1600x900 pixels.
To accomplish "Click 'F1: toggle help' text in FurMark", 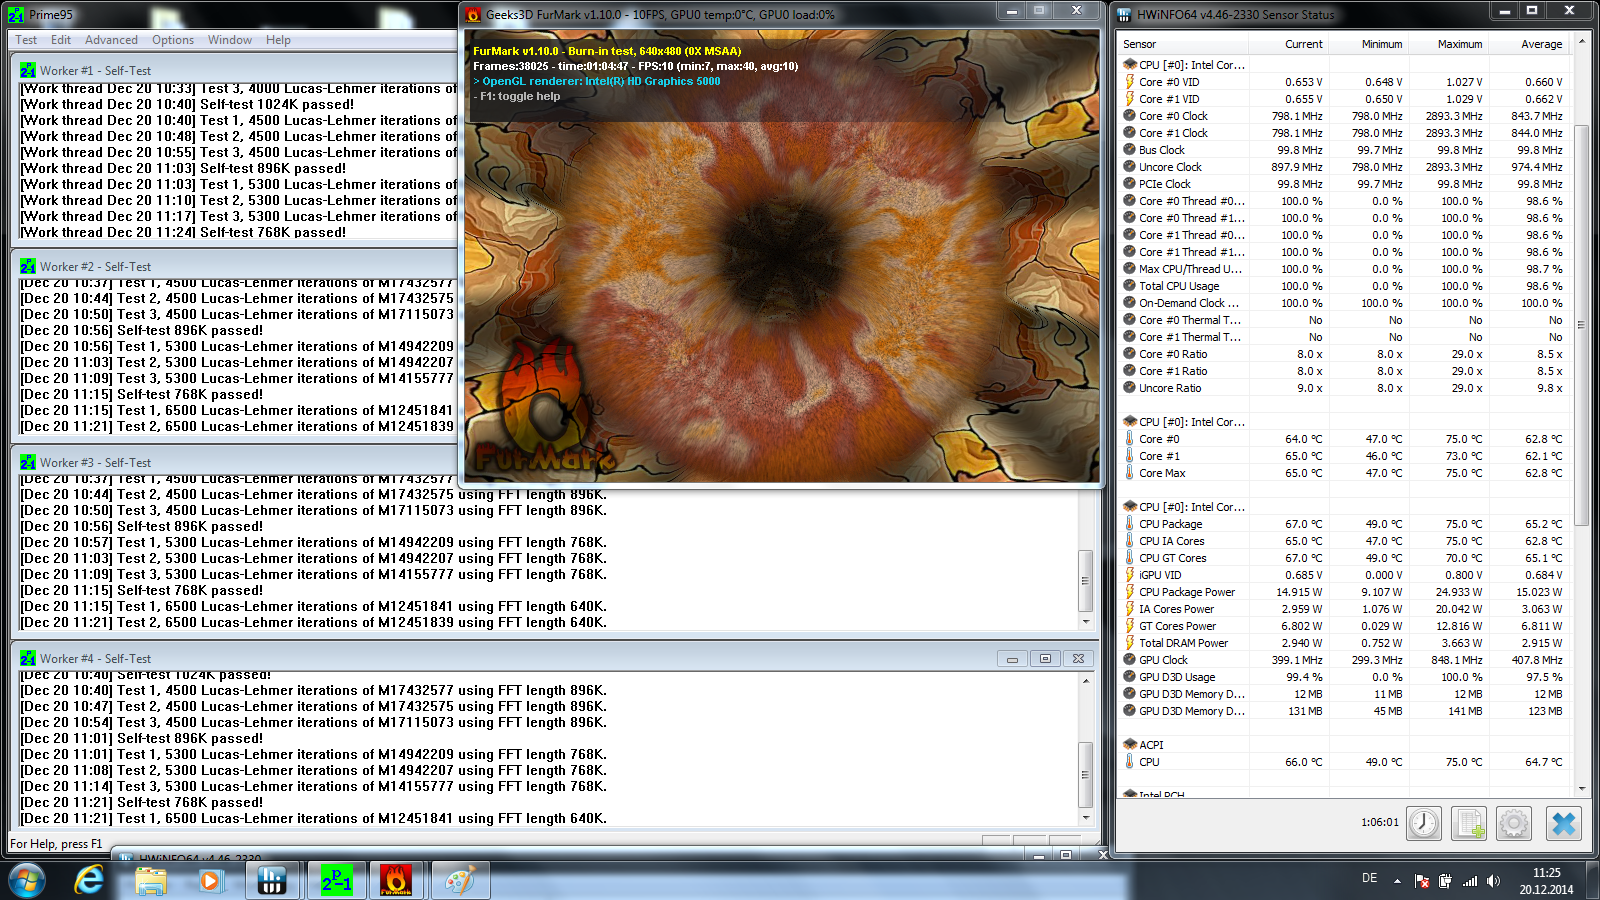I will [x=517, y=96].
